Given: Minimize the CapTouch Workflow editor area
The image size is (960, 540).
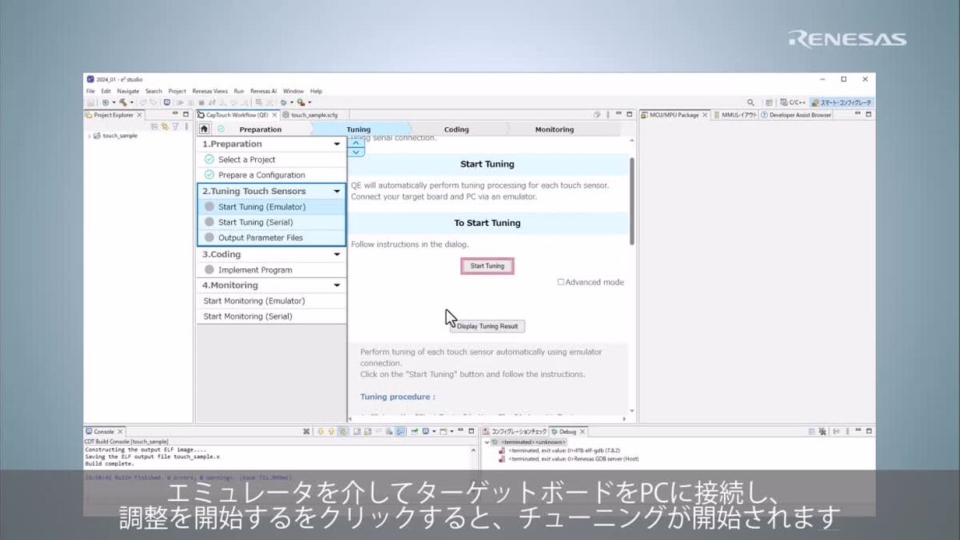Looking at the screenshot, I should pos(618,114).
